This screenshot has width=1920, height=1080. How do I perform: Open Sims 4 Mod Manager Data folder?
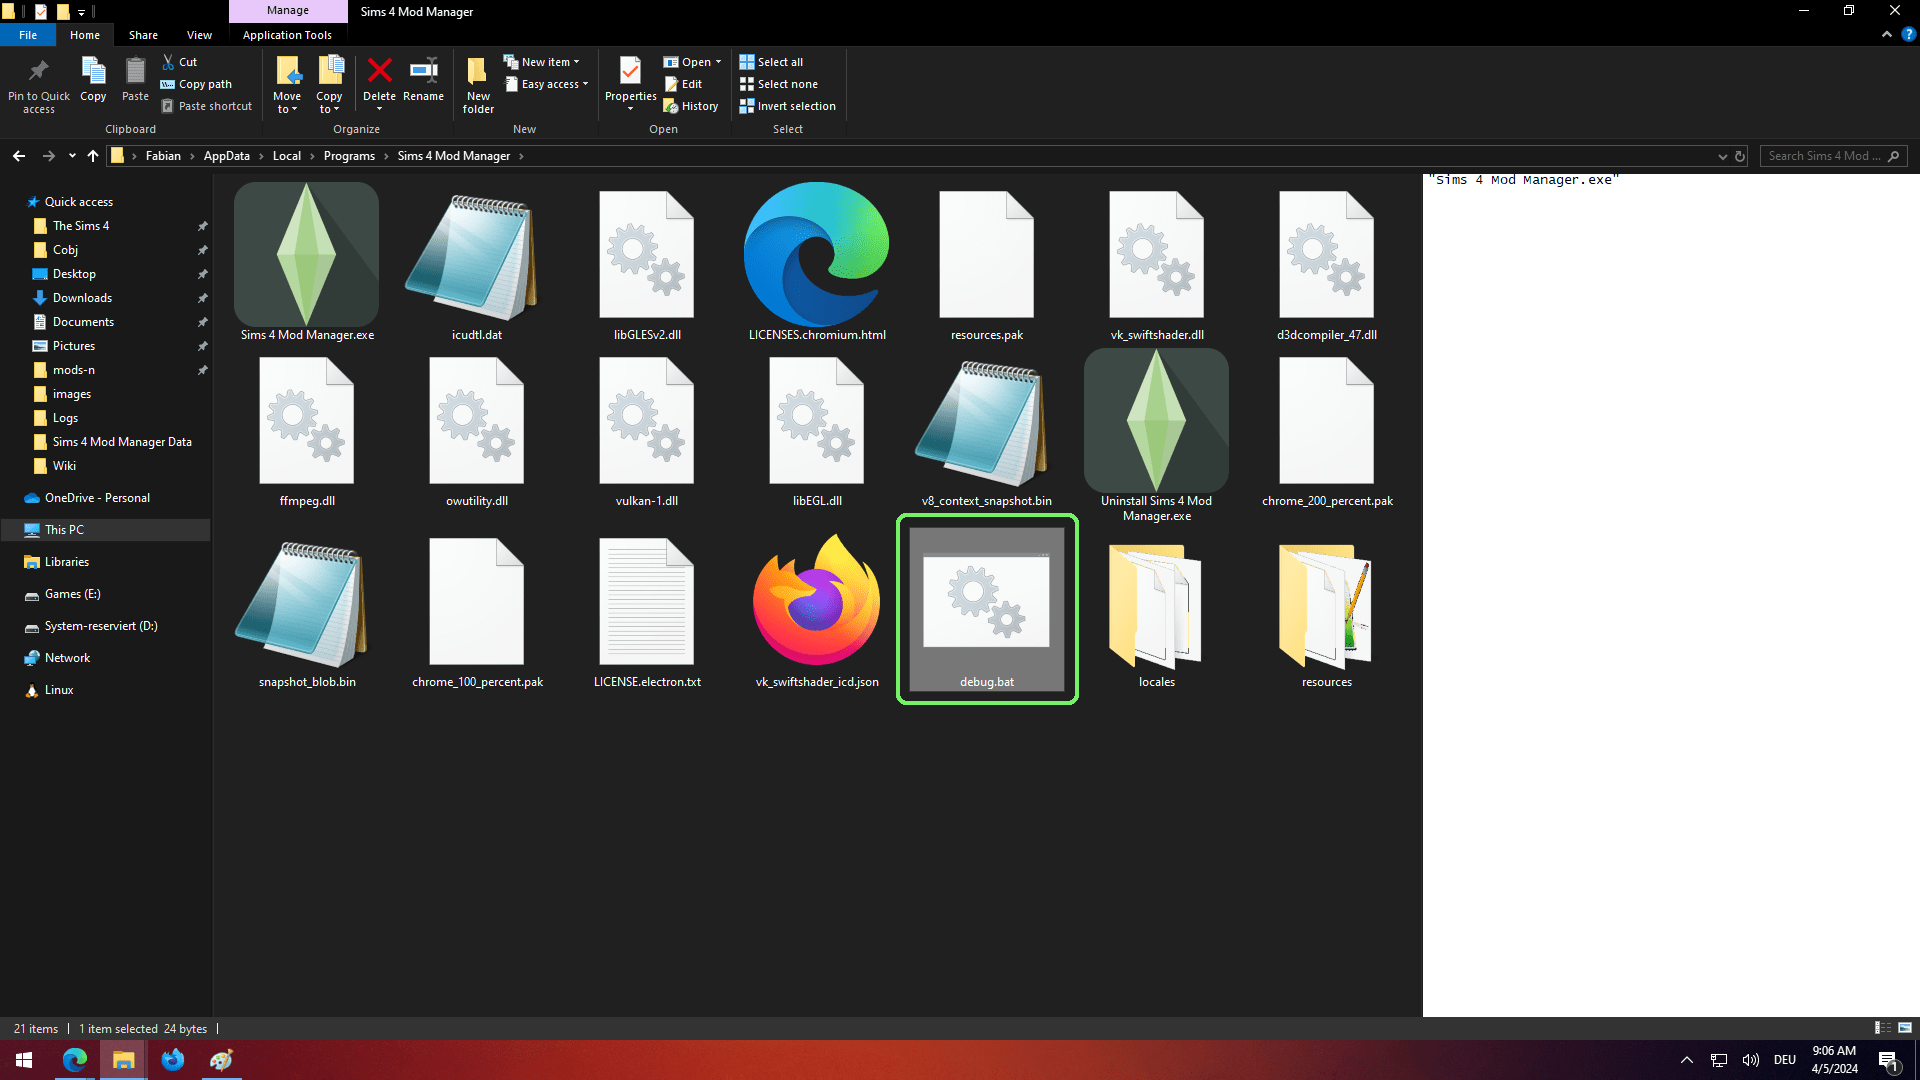[122, 442]
